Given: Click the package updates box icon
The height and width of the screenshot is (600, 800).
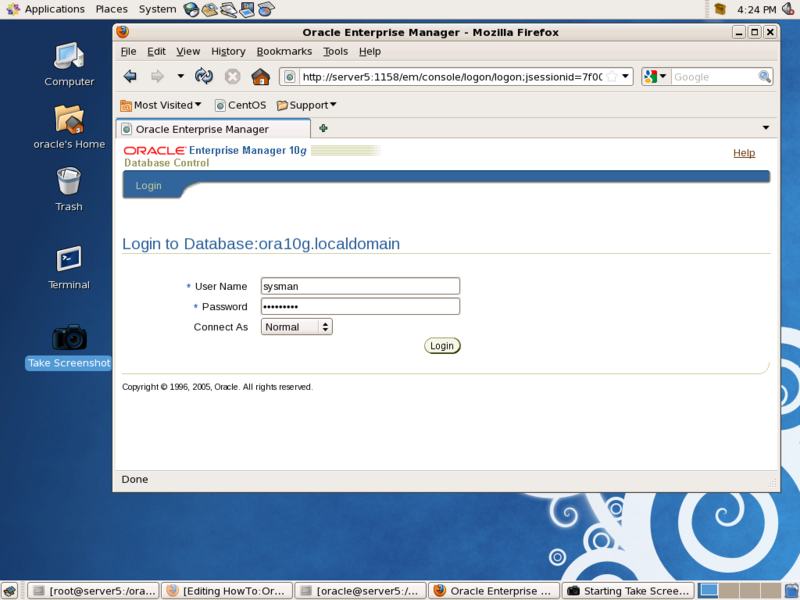Looking at the screenshot, I should tap(720, 9).
